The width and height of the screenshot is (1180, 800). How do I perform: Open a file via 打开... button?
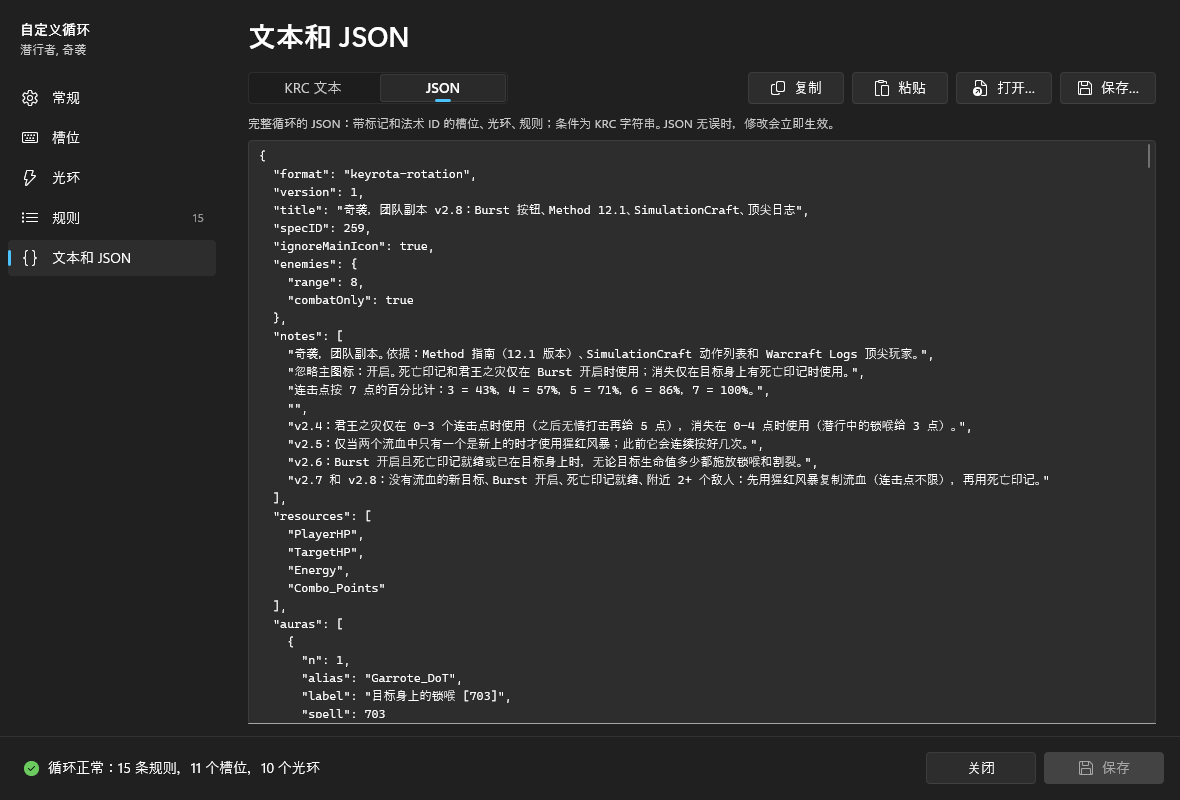point(1003,88)
